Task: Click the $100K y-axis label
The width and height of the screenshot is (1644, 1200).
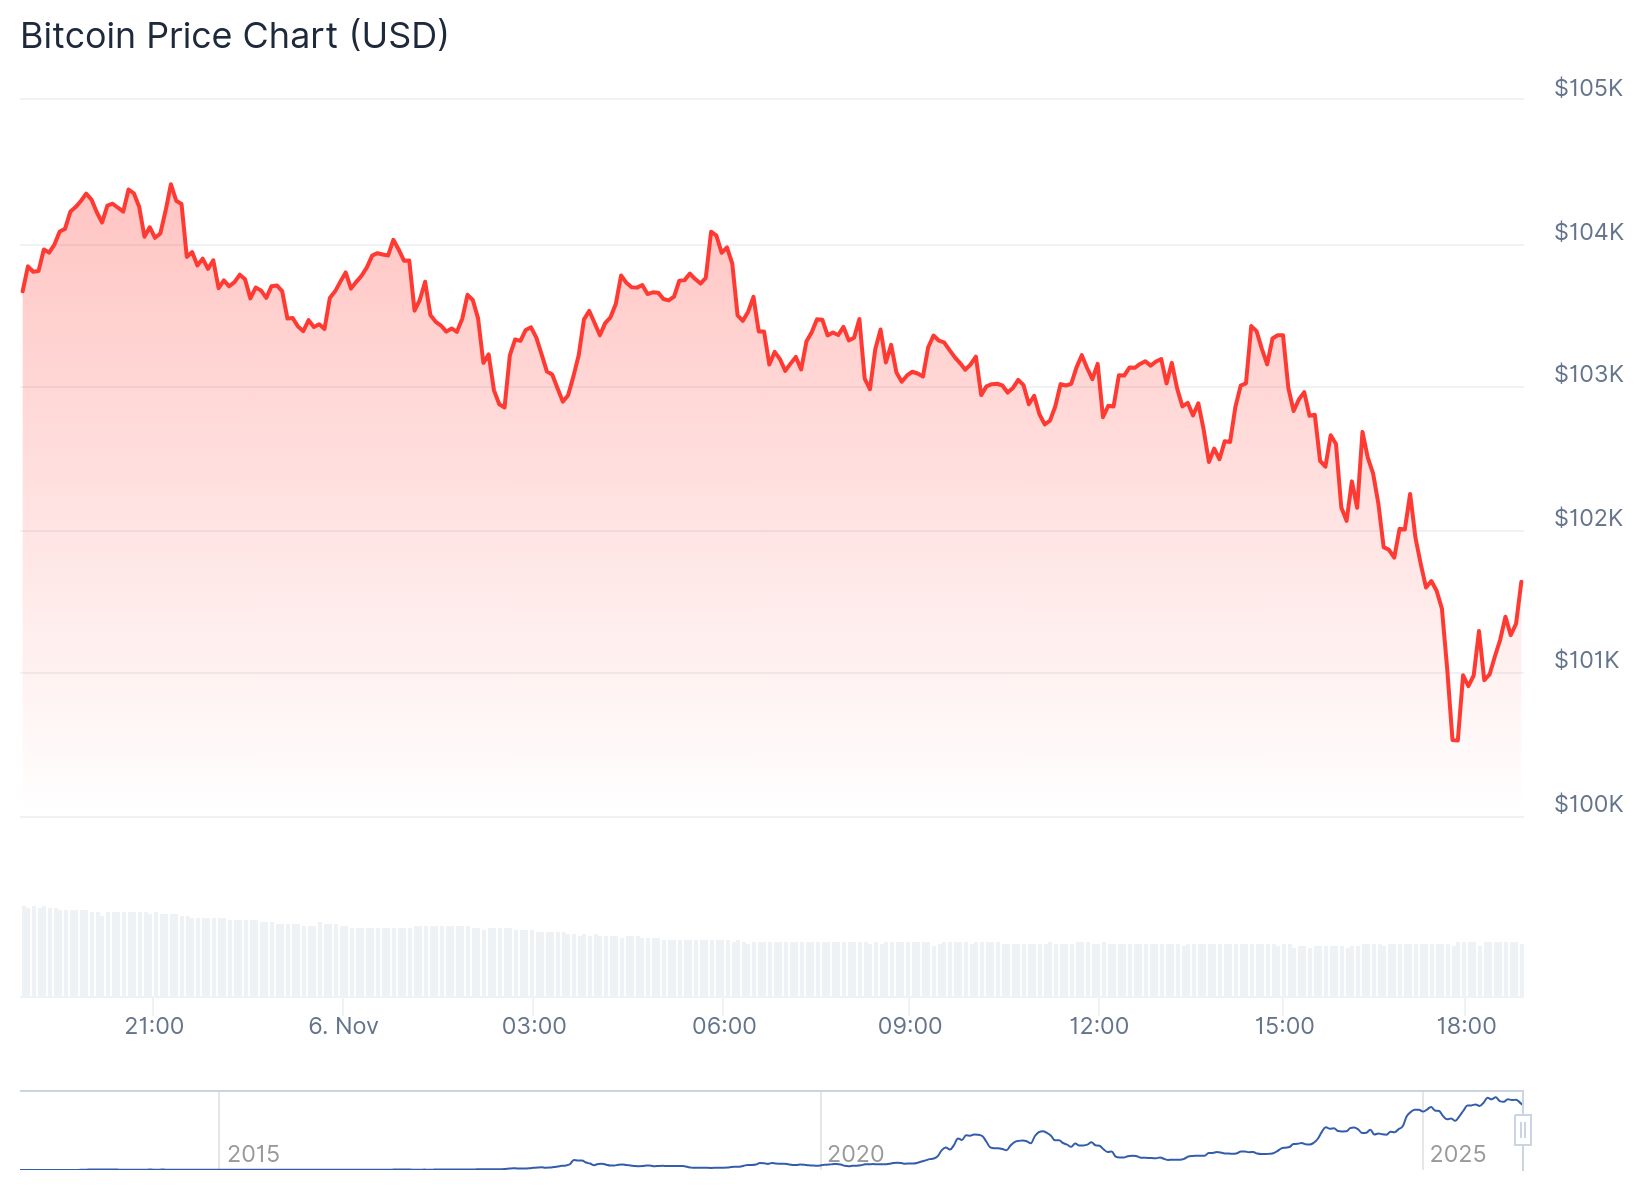Action: click(1587, 804)
